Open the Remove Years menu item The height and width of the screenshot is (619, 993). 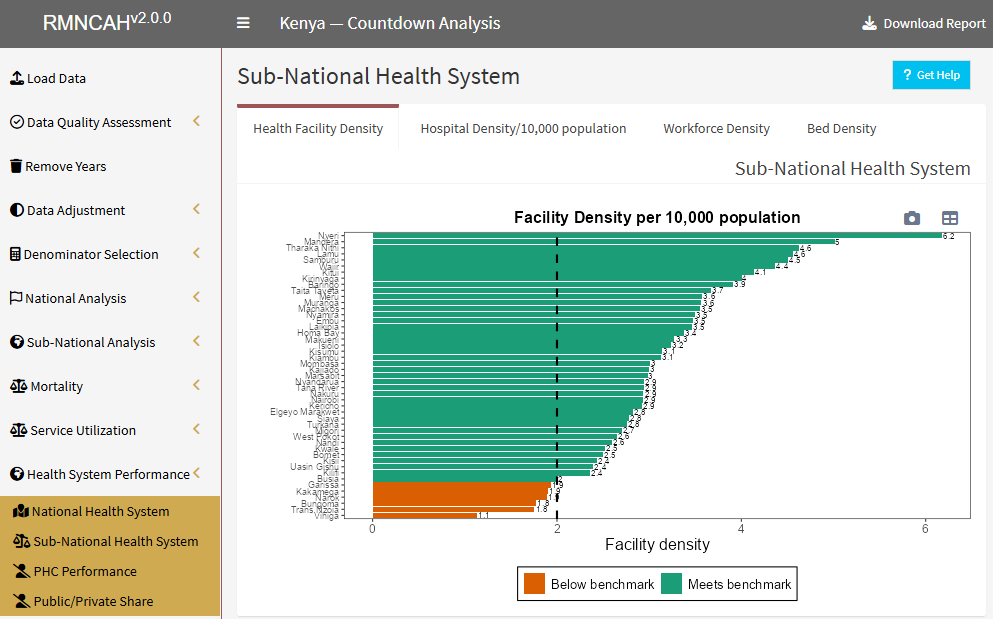(x=110, y=166)
